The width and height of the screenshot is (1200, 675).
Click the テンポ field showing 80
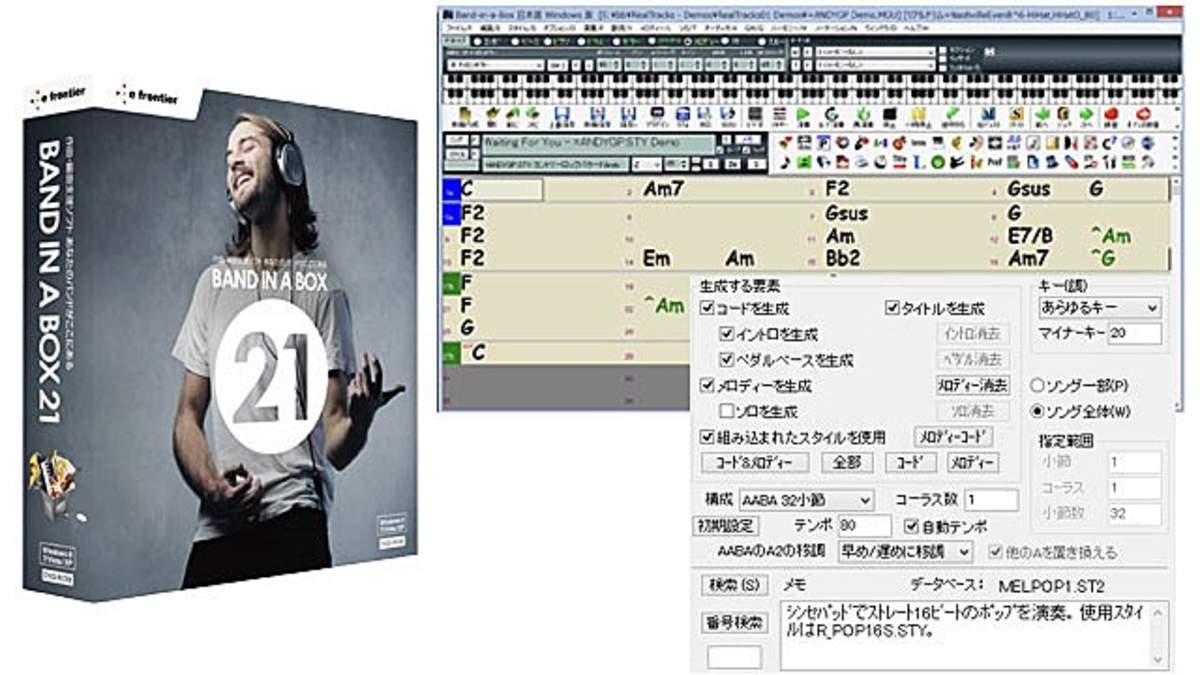[864, 526]
